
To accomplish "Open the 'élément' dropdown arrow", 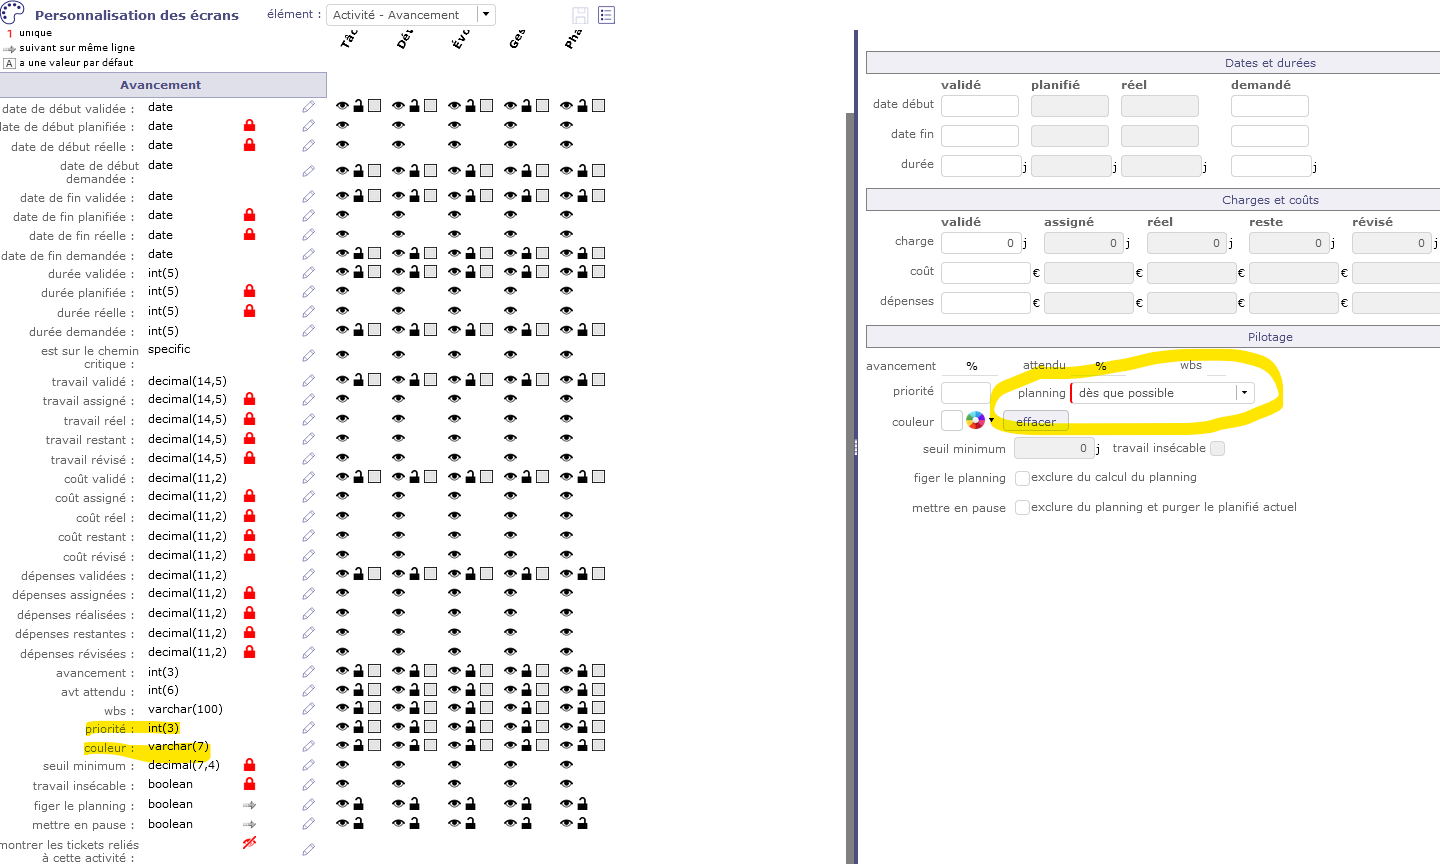I will click(486, 15).
